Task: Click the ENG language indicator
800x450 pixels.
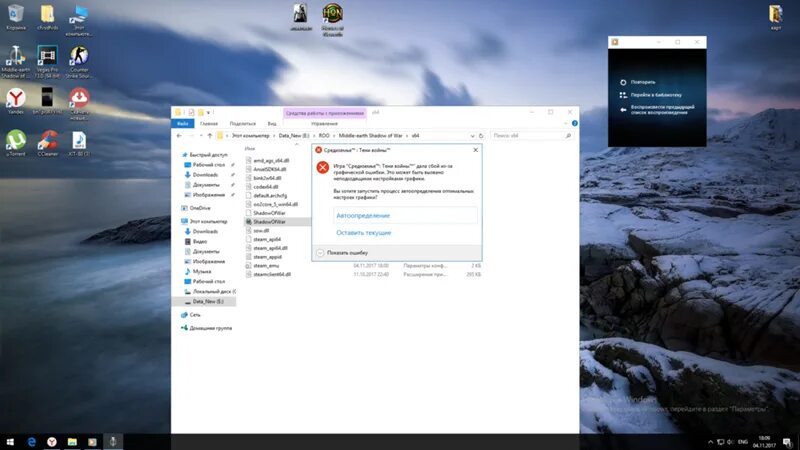Action: [743, 442]
